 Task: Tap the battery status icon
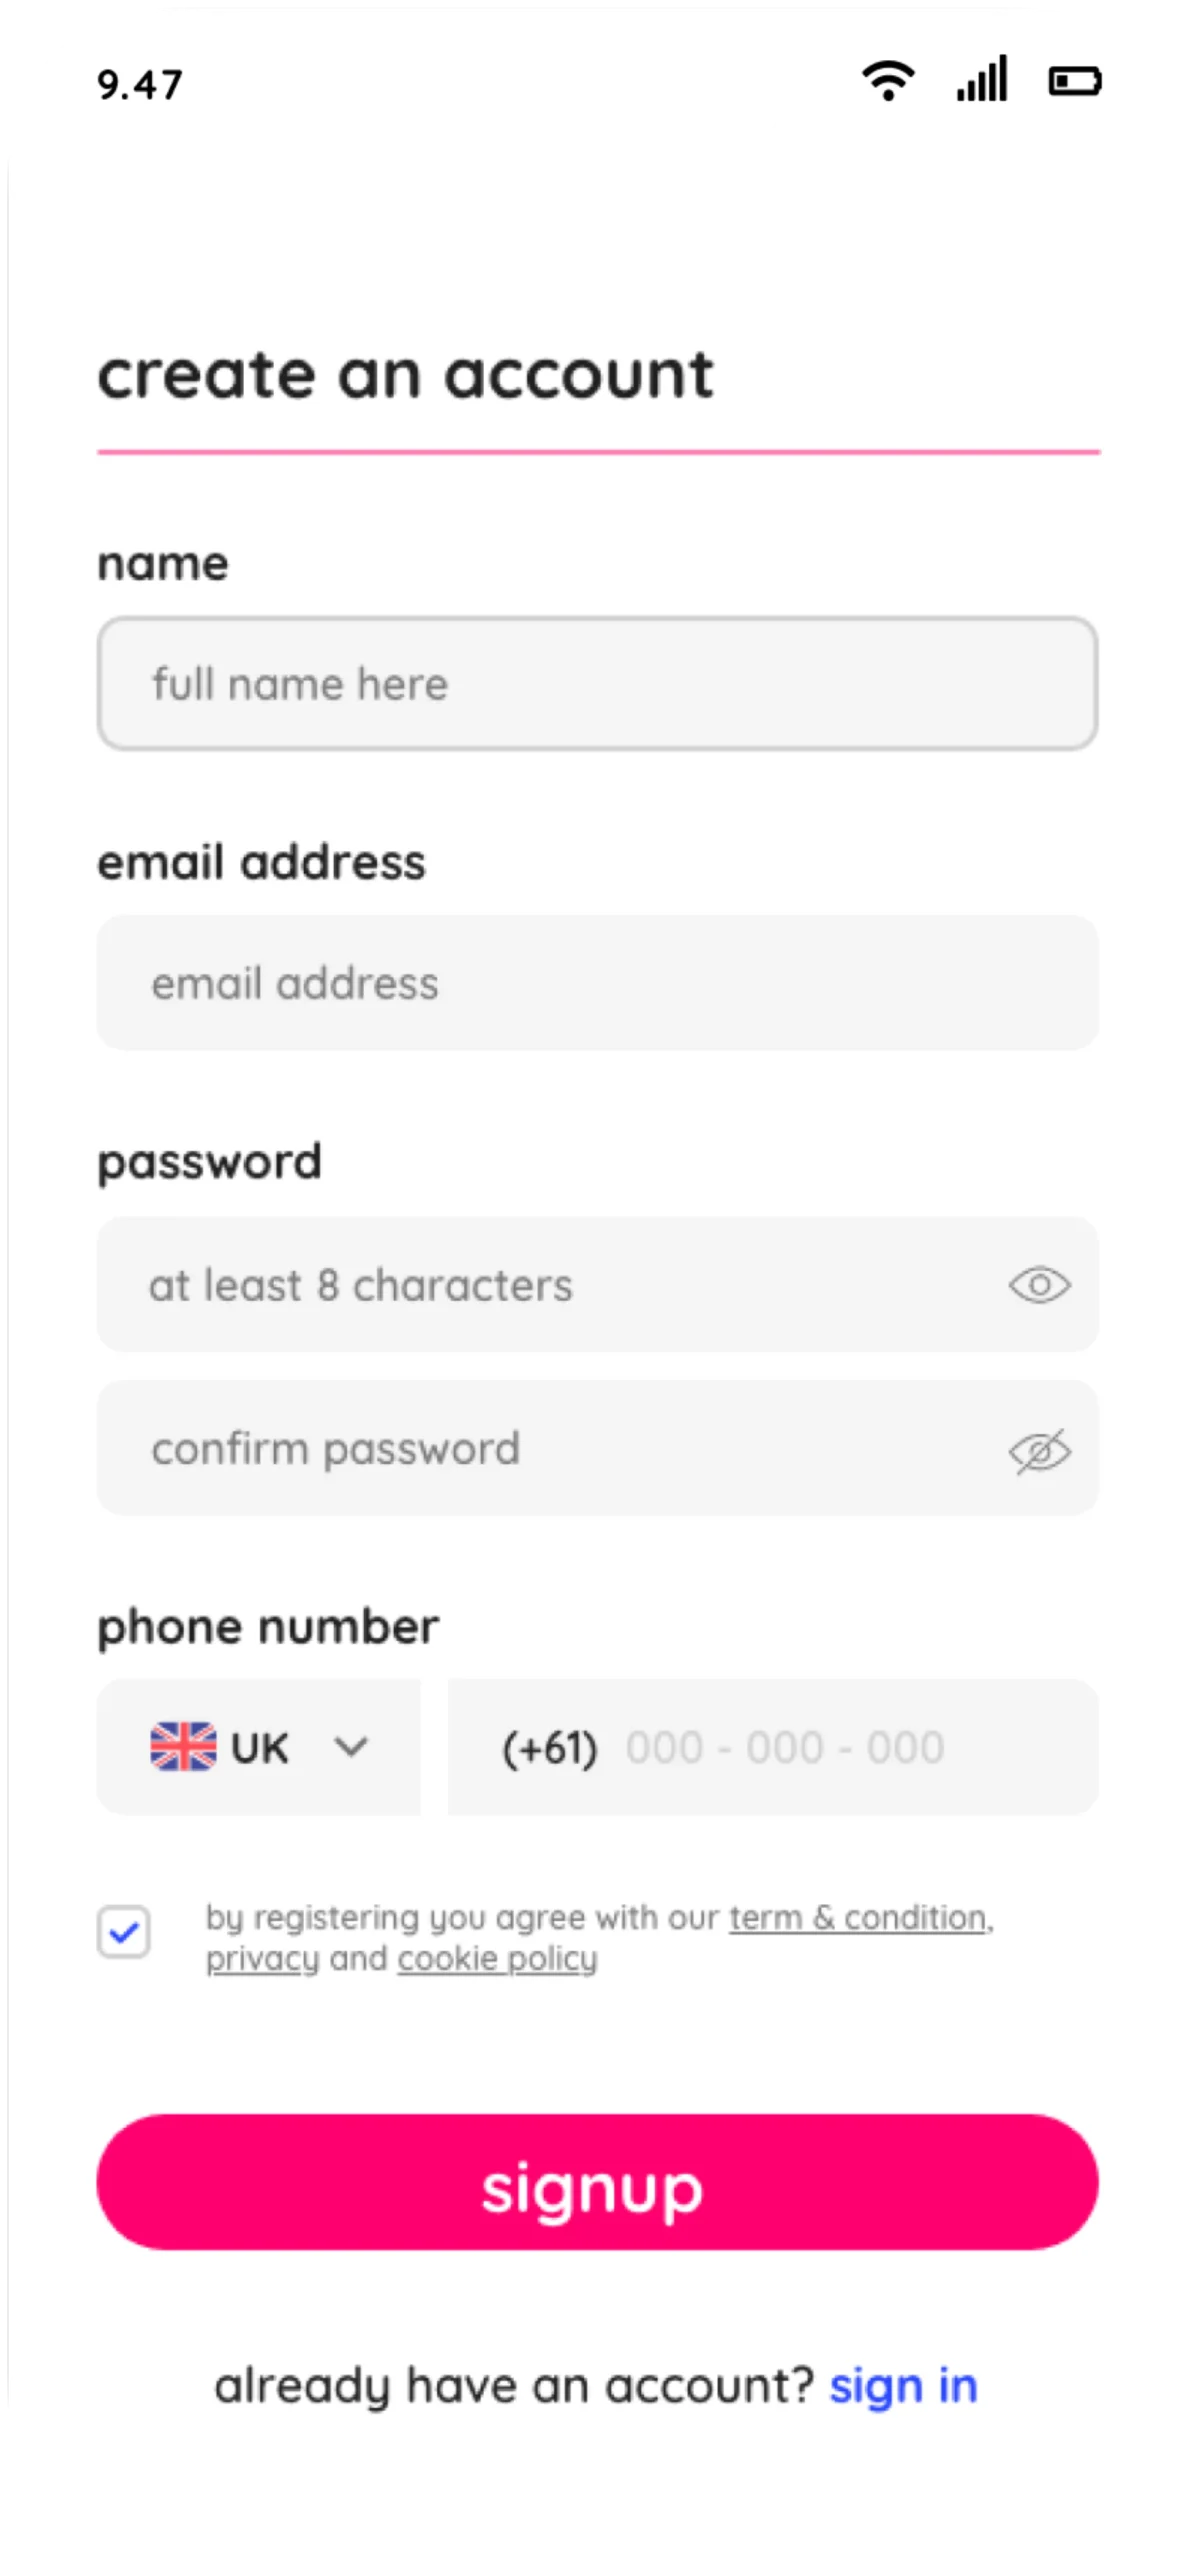pyautogui.click(x=1075, y=81)
